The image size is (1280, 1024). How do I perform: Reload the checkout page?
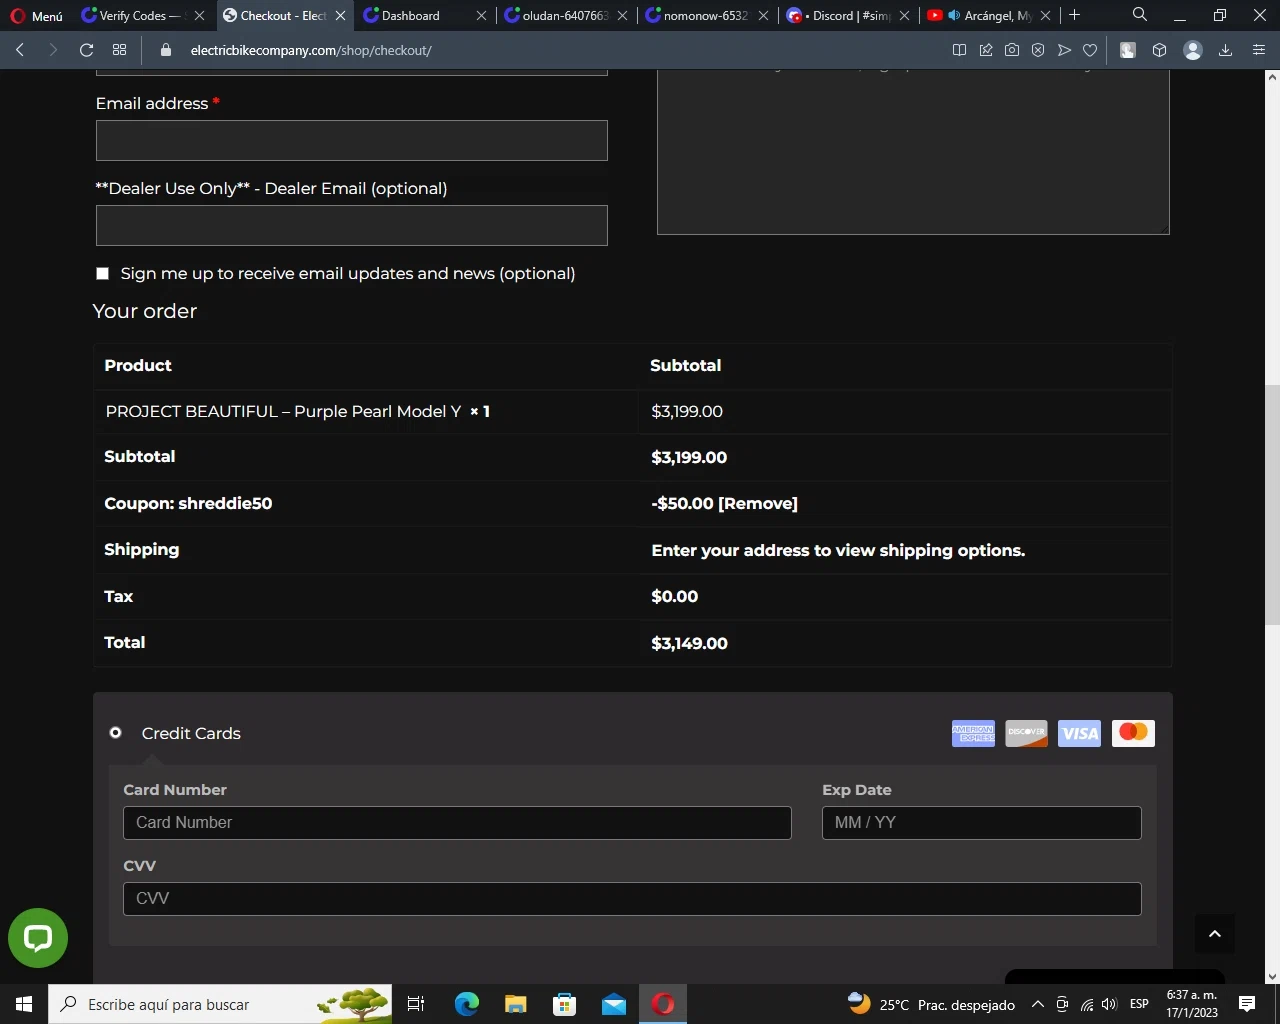click(86, 50)
